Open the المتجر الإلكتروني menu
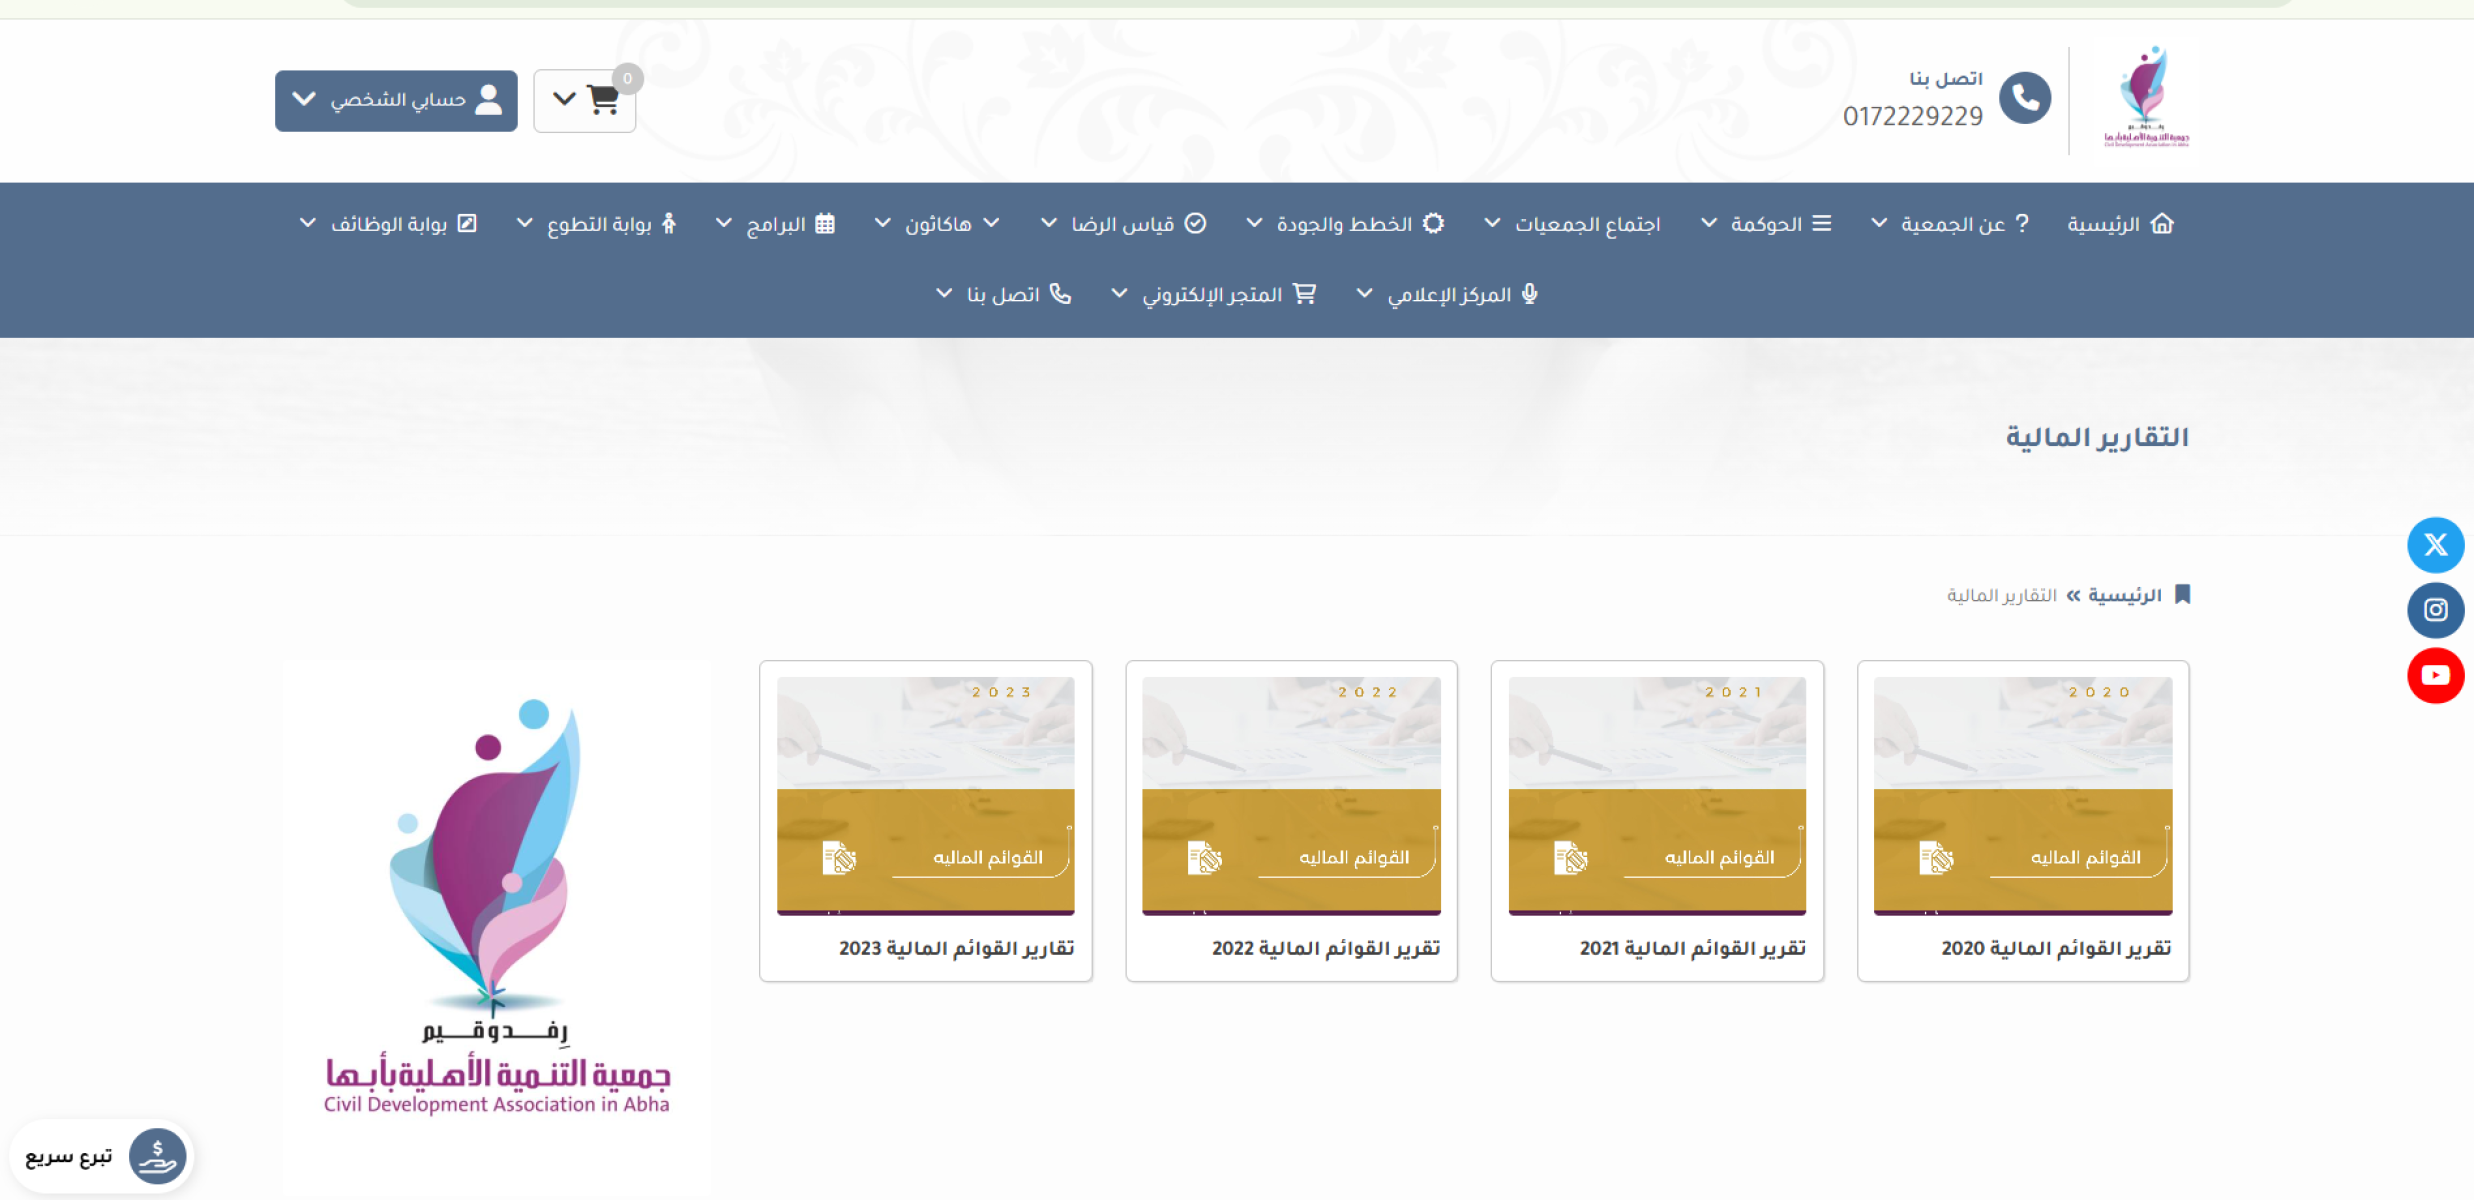 [1212, 295]
